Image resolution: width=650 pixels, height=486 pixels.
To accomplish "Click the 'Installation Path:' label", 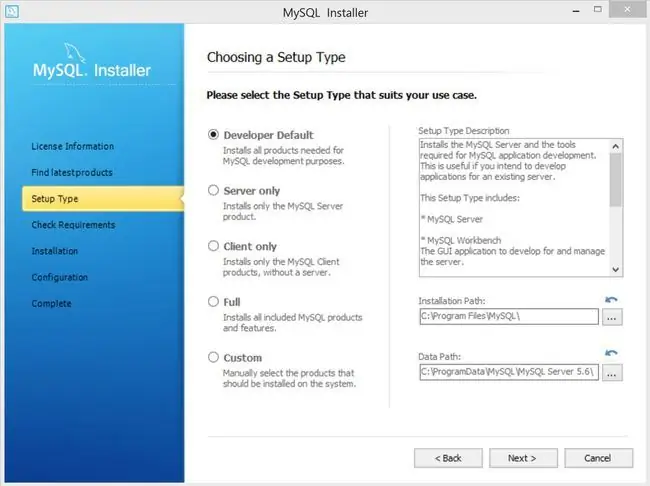I will tap(451, 301).
